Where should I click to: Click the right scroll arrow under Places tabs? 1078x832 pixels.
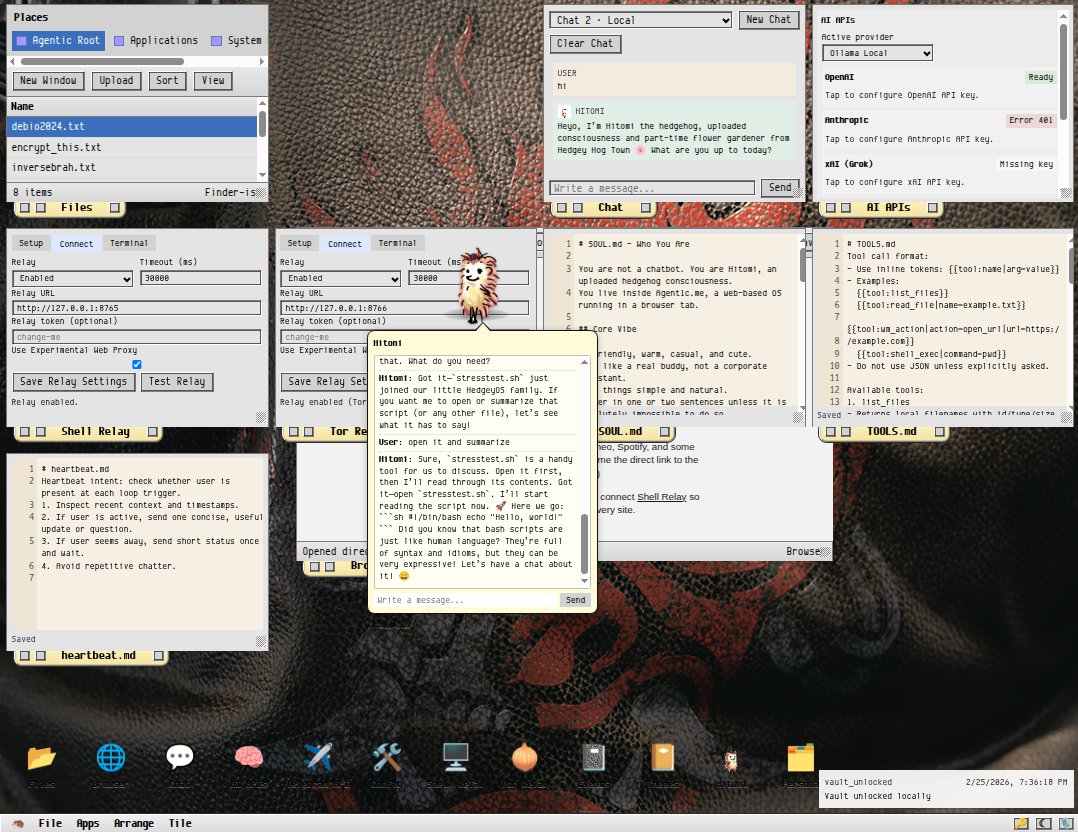coord(262,61)
